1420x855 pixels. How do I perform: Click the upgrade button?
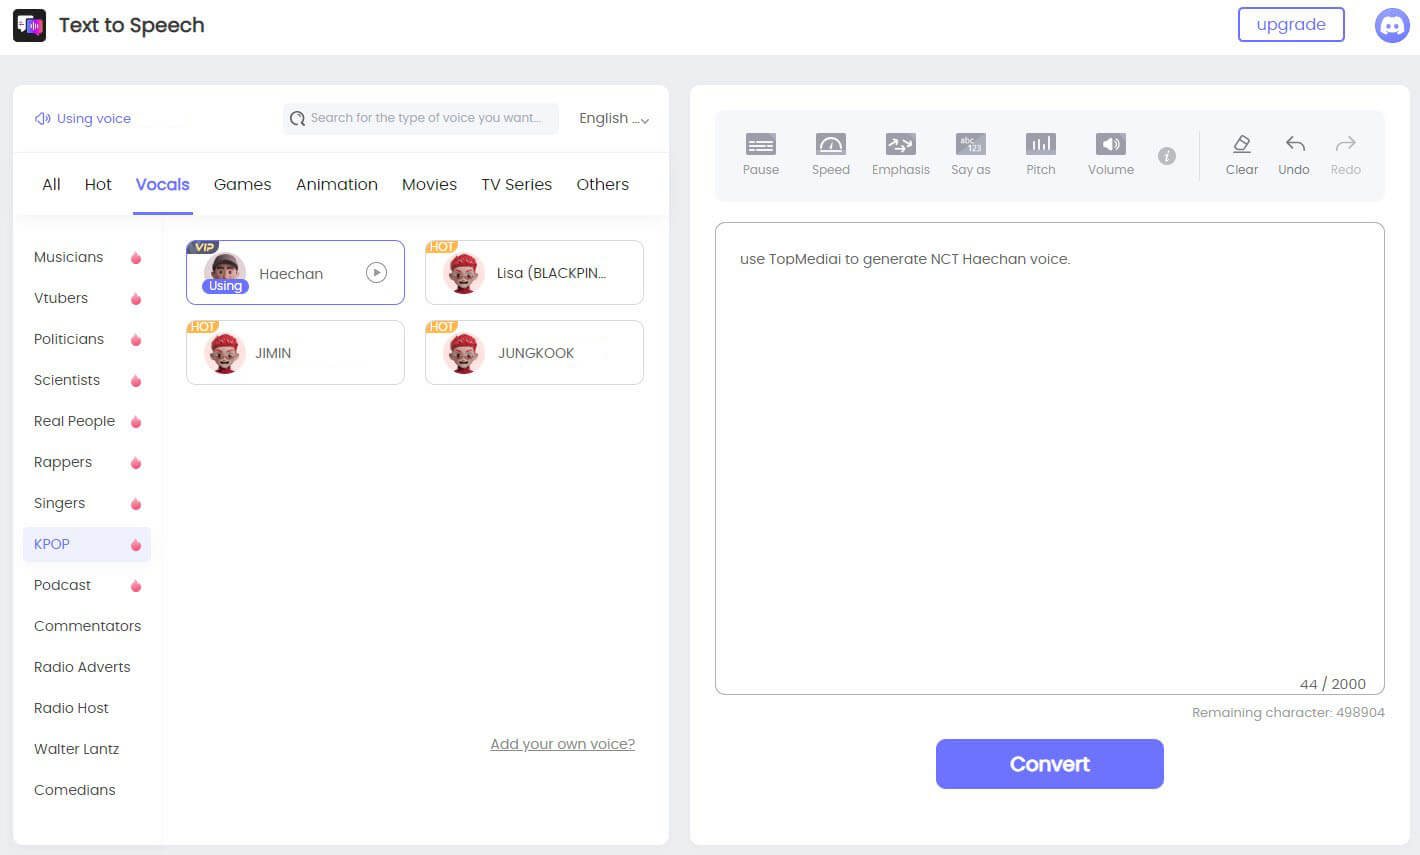[x=1291, y=25]
